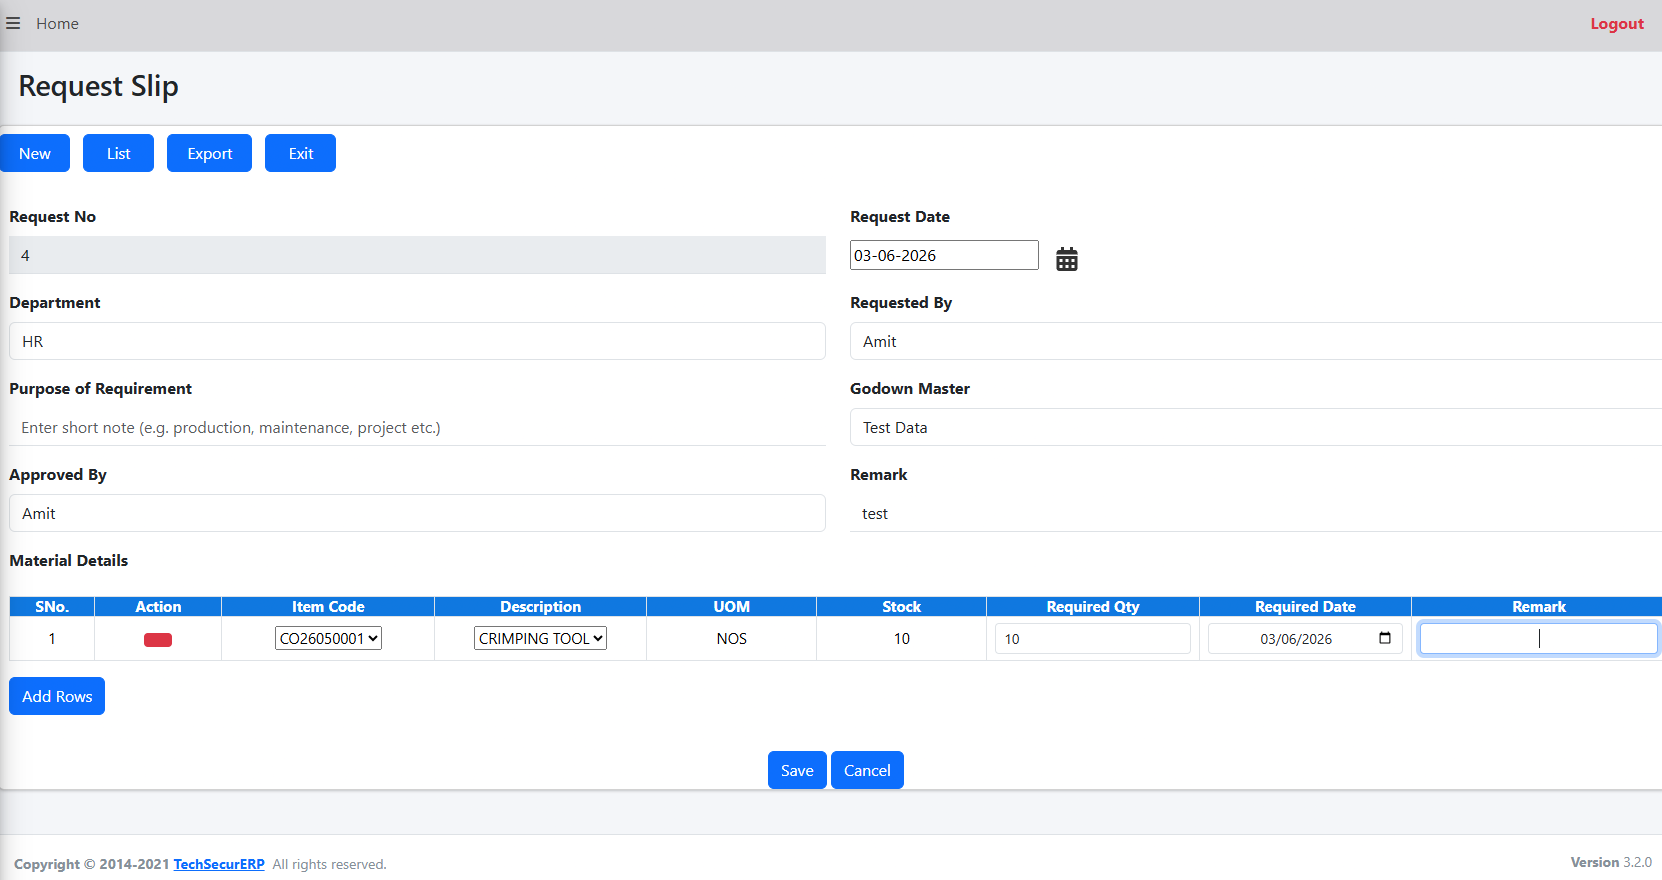Click the red delete row button
The image size is (1662, 880).
[158, 639]
